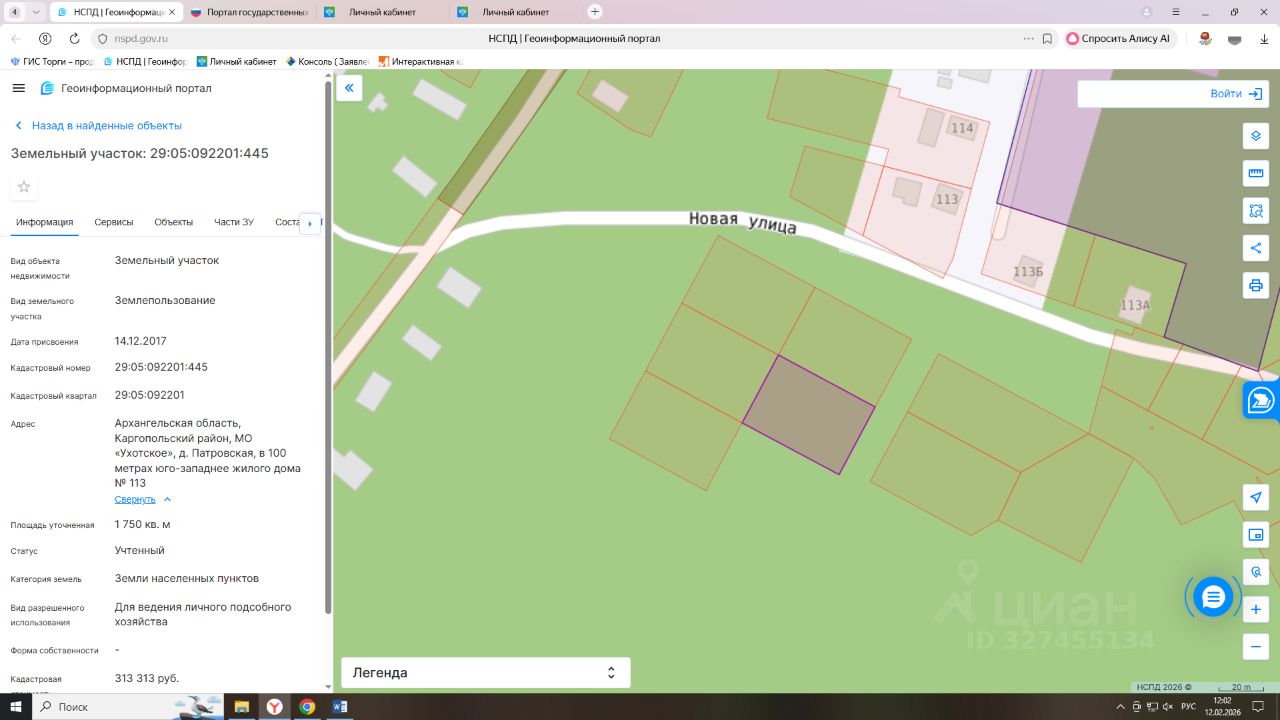Click house number 114 on the map

962,128
